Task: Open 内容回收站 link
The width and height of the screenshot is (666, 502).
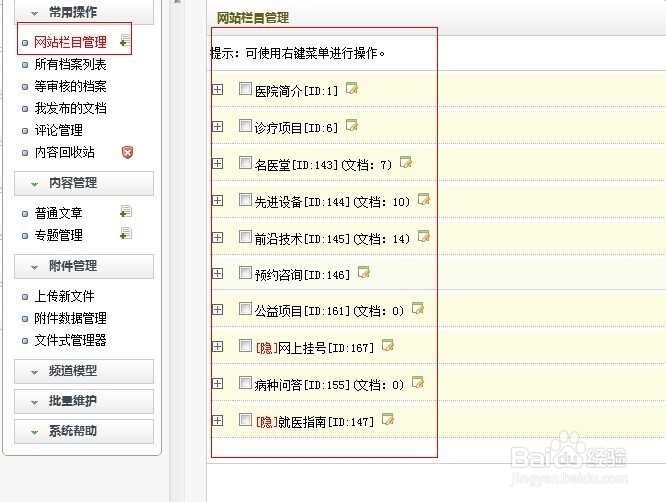Action: pyautogui.click(x=64, y=152)
